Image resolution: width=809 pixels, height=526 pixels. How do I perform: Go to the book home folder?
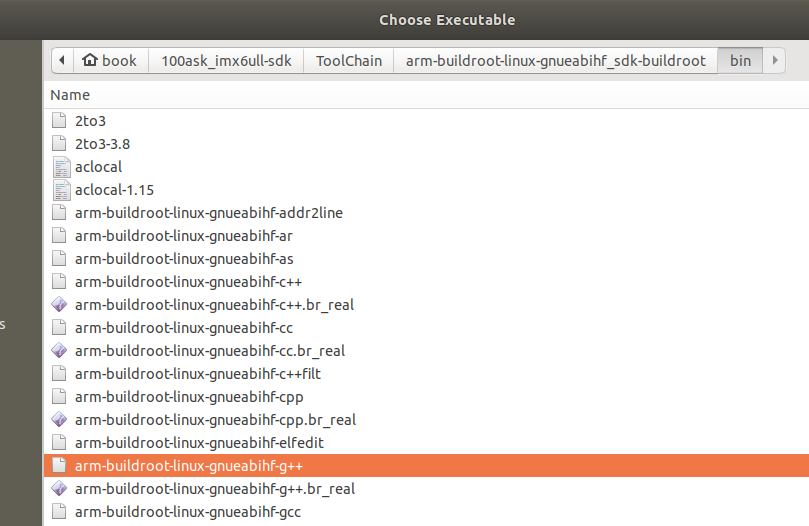tap(111, 61)
